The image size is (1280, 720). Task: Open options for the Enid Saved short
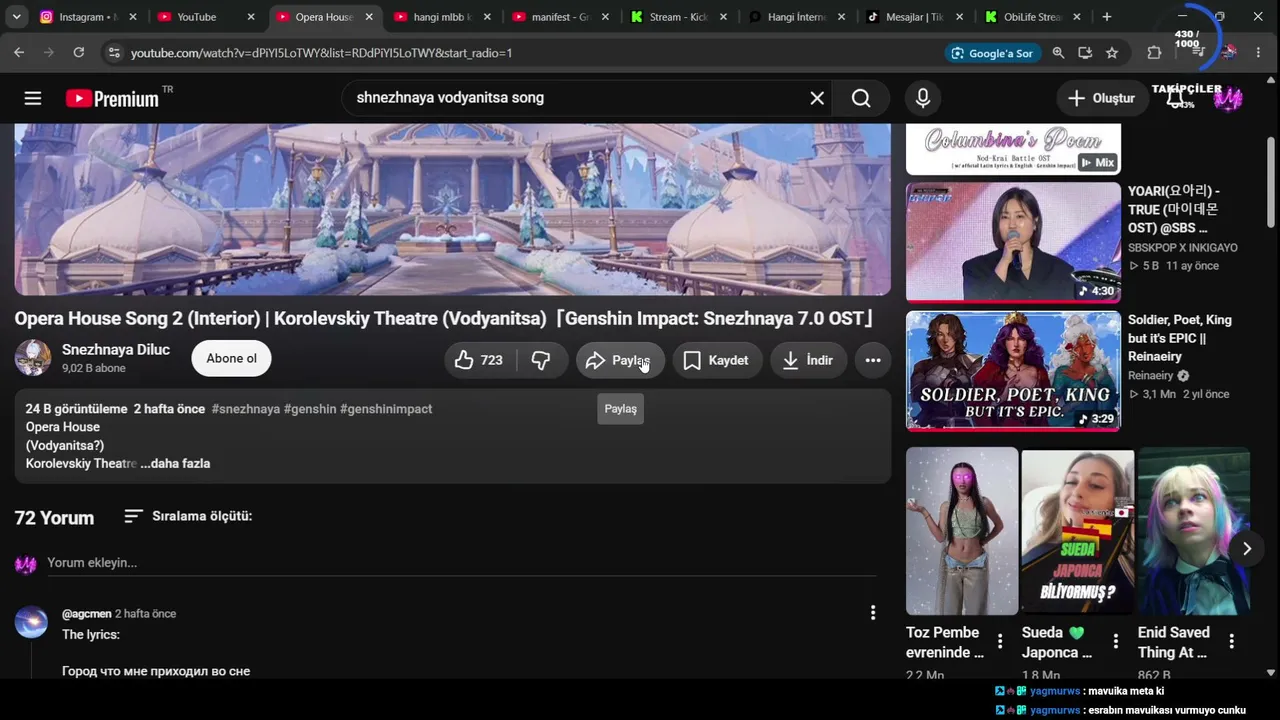pyautogui.click(x=1232, y=641)
